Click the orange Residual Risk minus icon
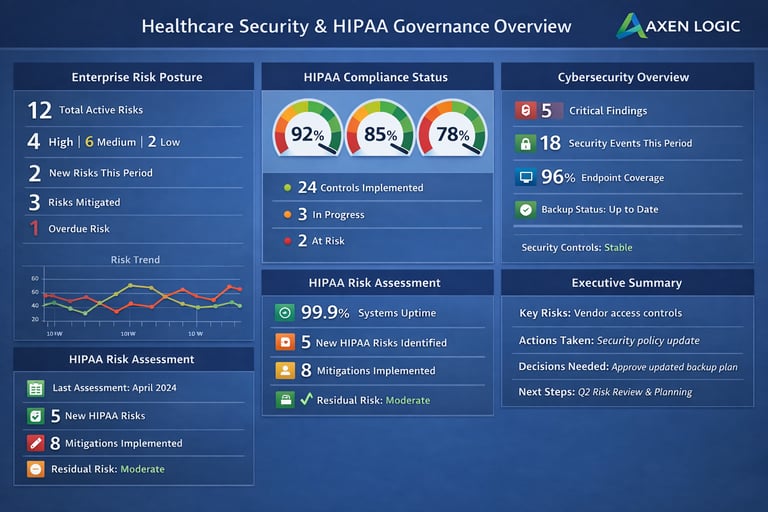 36,469
